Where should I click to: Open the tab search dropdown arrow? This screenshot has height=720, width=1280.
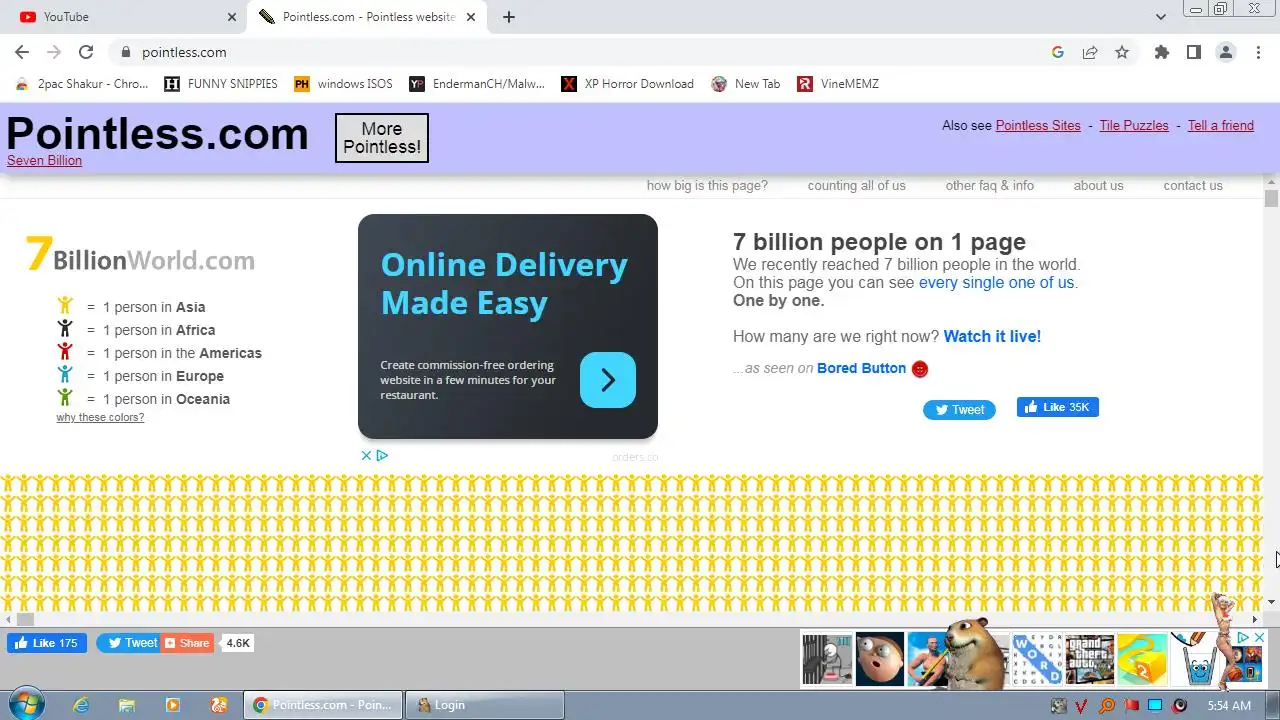pyautogui.click(x=1160, y=17)
